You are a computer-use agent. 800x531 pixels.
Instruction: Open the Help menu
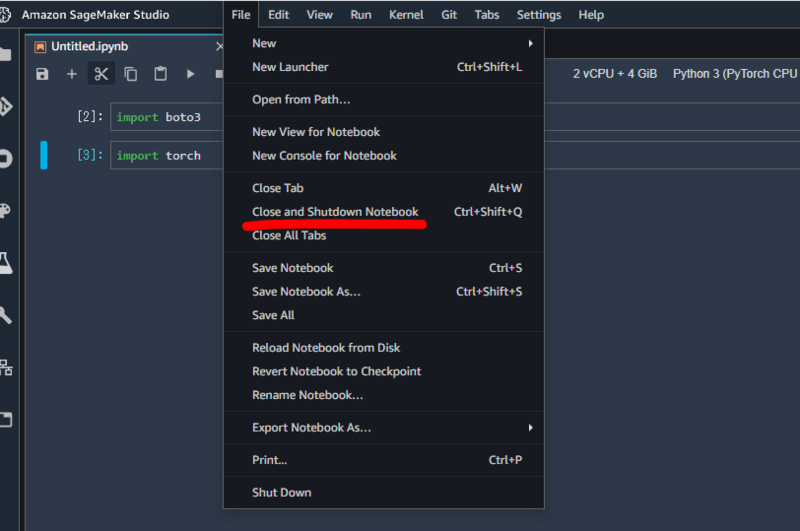591,15
